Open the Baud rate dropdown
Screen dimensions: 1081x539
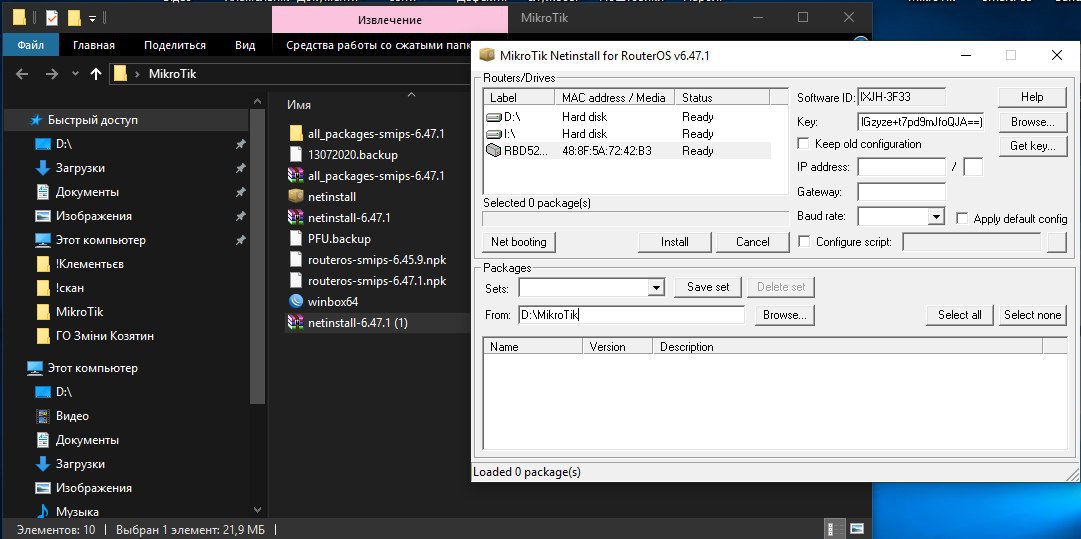click(936, 216)
